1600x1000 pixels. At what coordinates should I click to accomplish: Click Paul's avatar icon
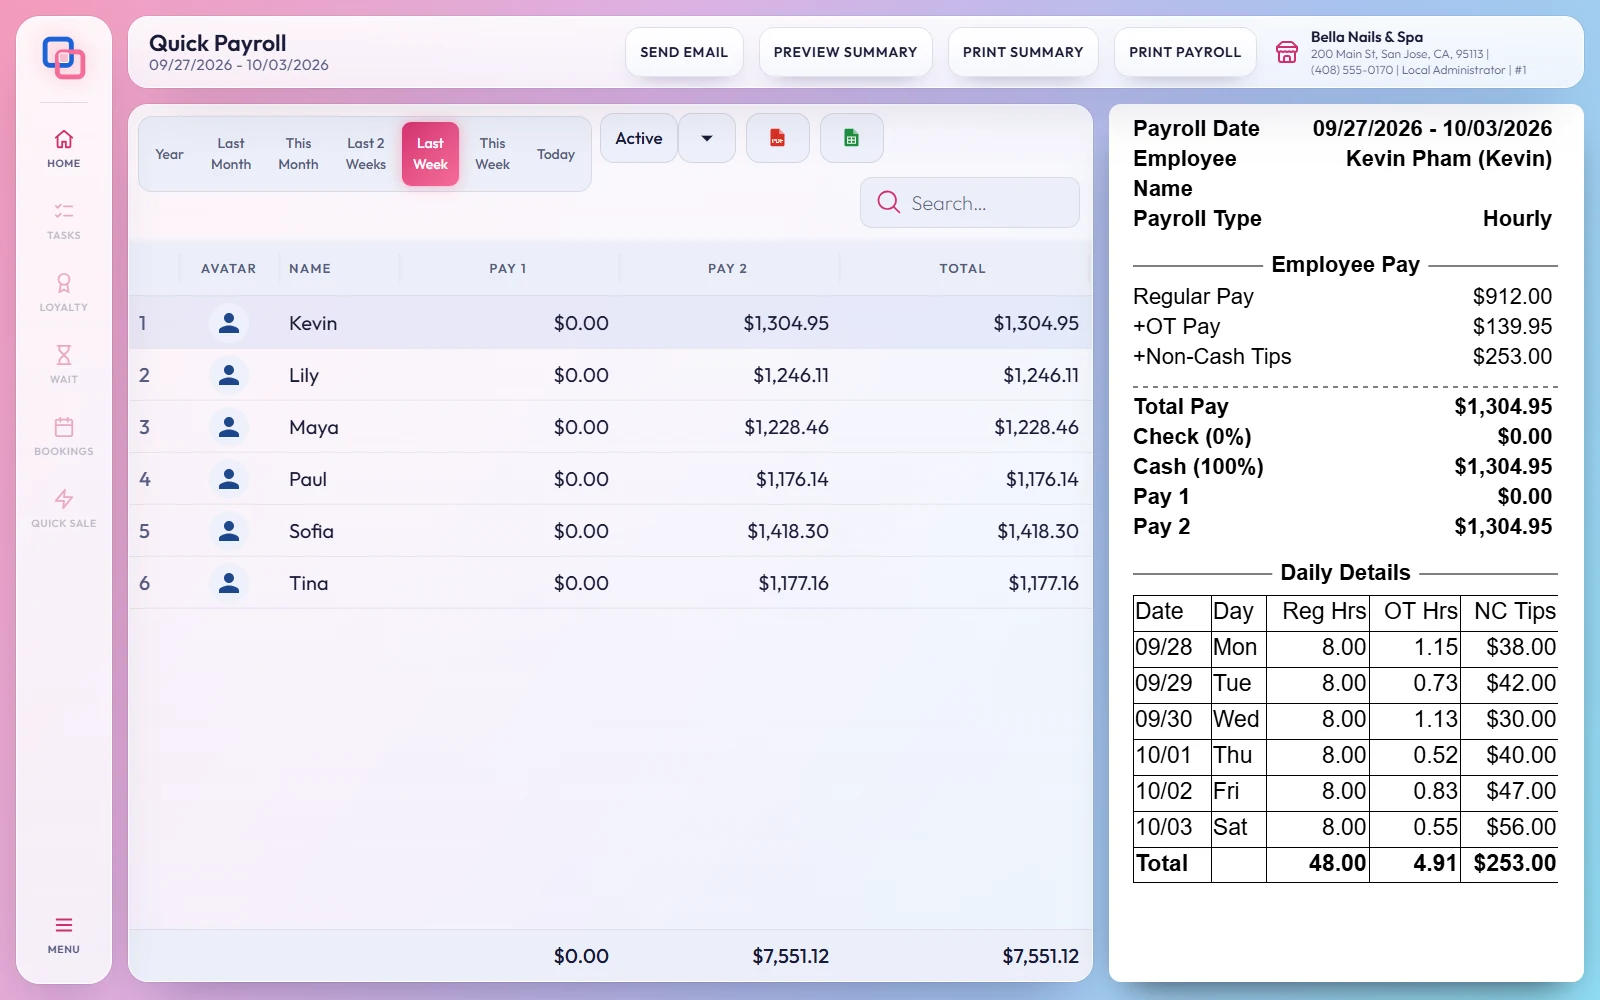[229, 479]
